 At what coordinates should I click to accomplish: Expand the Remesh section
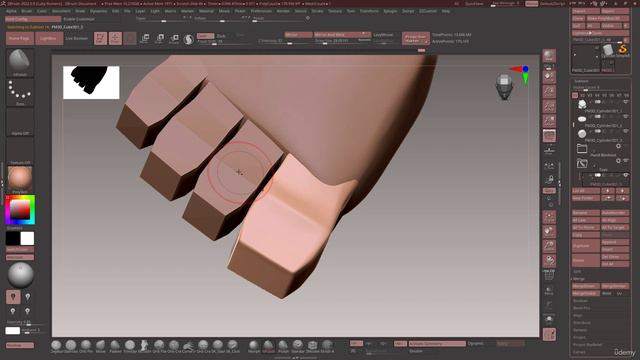580,330
